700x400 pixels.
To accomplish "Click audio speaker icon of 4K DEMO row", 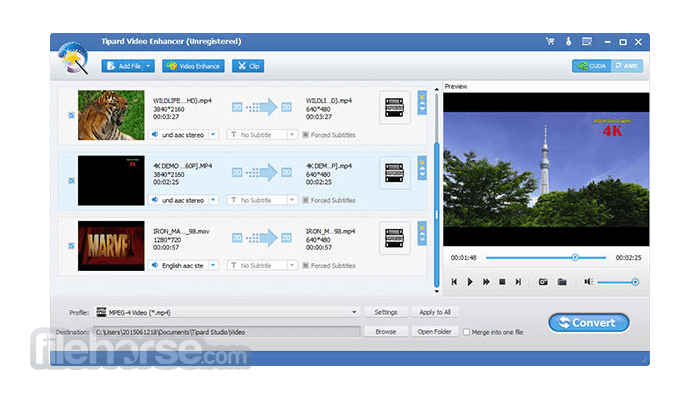I will pos(155,200).
